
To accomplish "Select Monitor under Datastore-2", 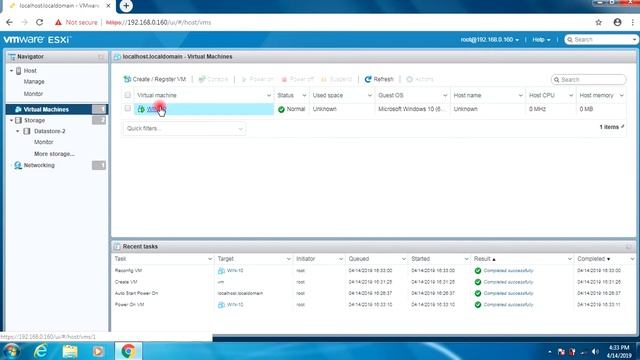I will click(44, 142).
